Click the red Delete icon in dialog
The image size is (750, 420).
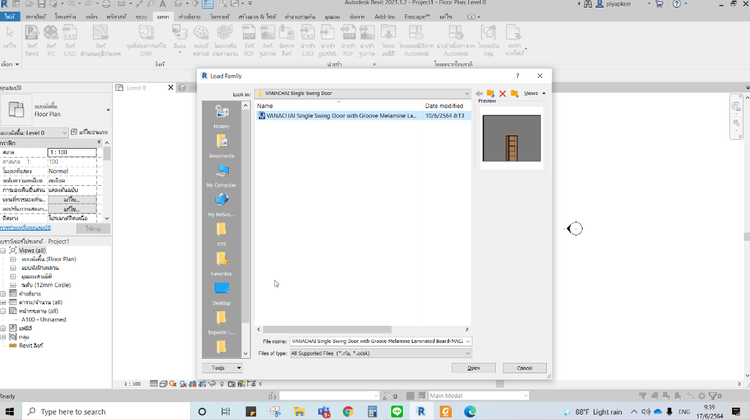click(502, 93)
